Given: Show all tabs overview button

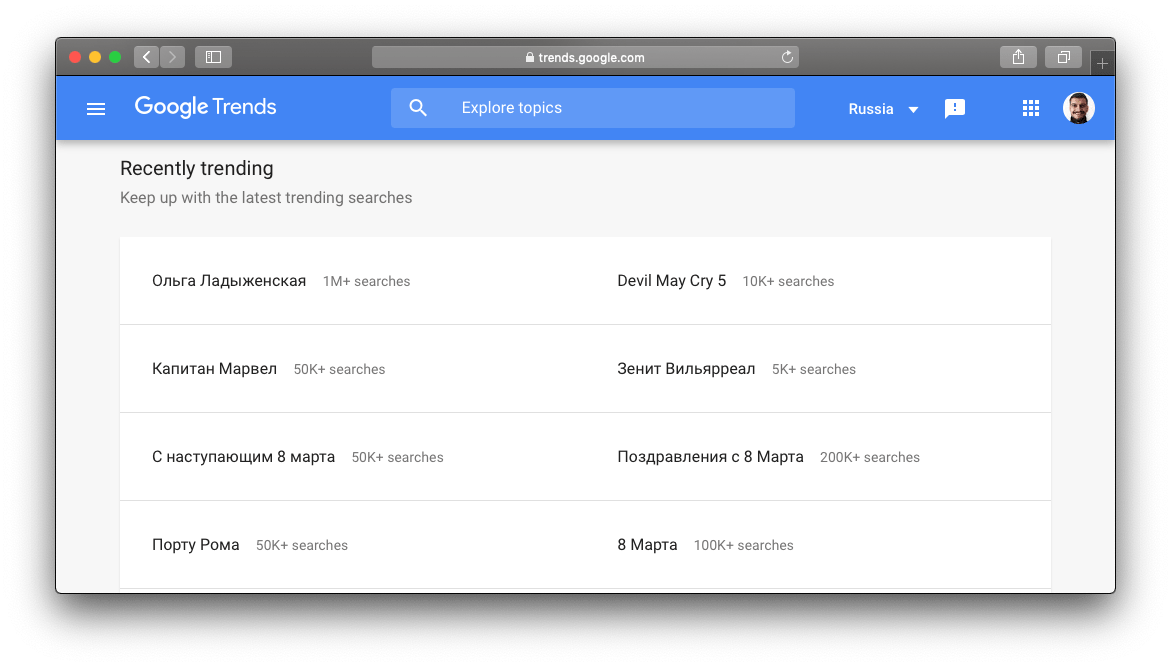Looking at the screenshot, I should pyautogui.click(x=1063, y=57).
